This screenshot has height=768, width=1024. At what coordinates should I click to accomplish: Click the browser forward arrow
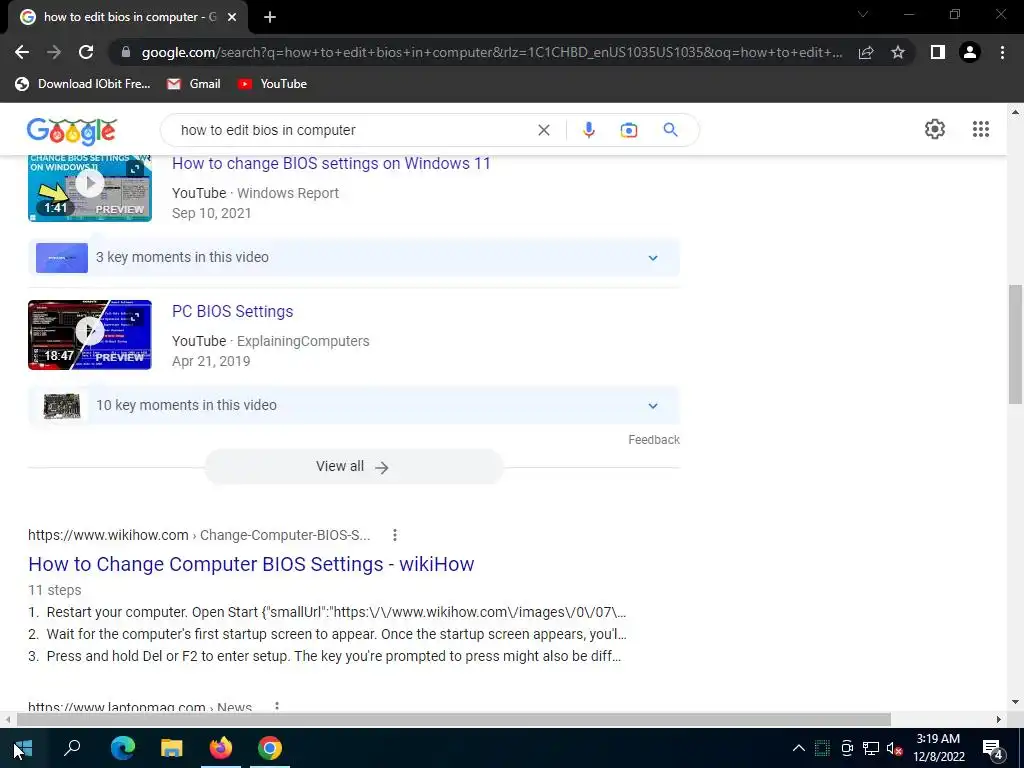pos(54,52)
